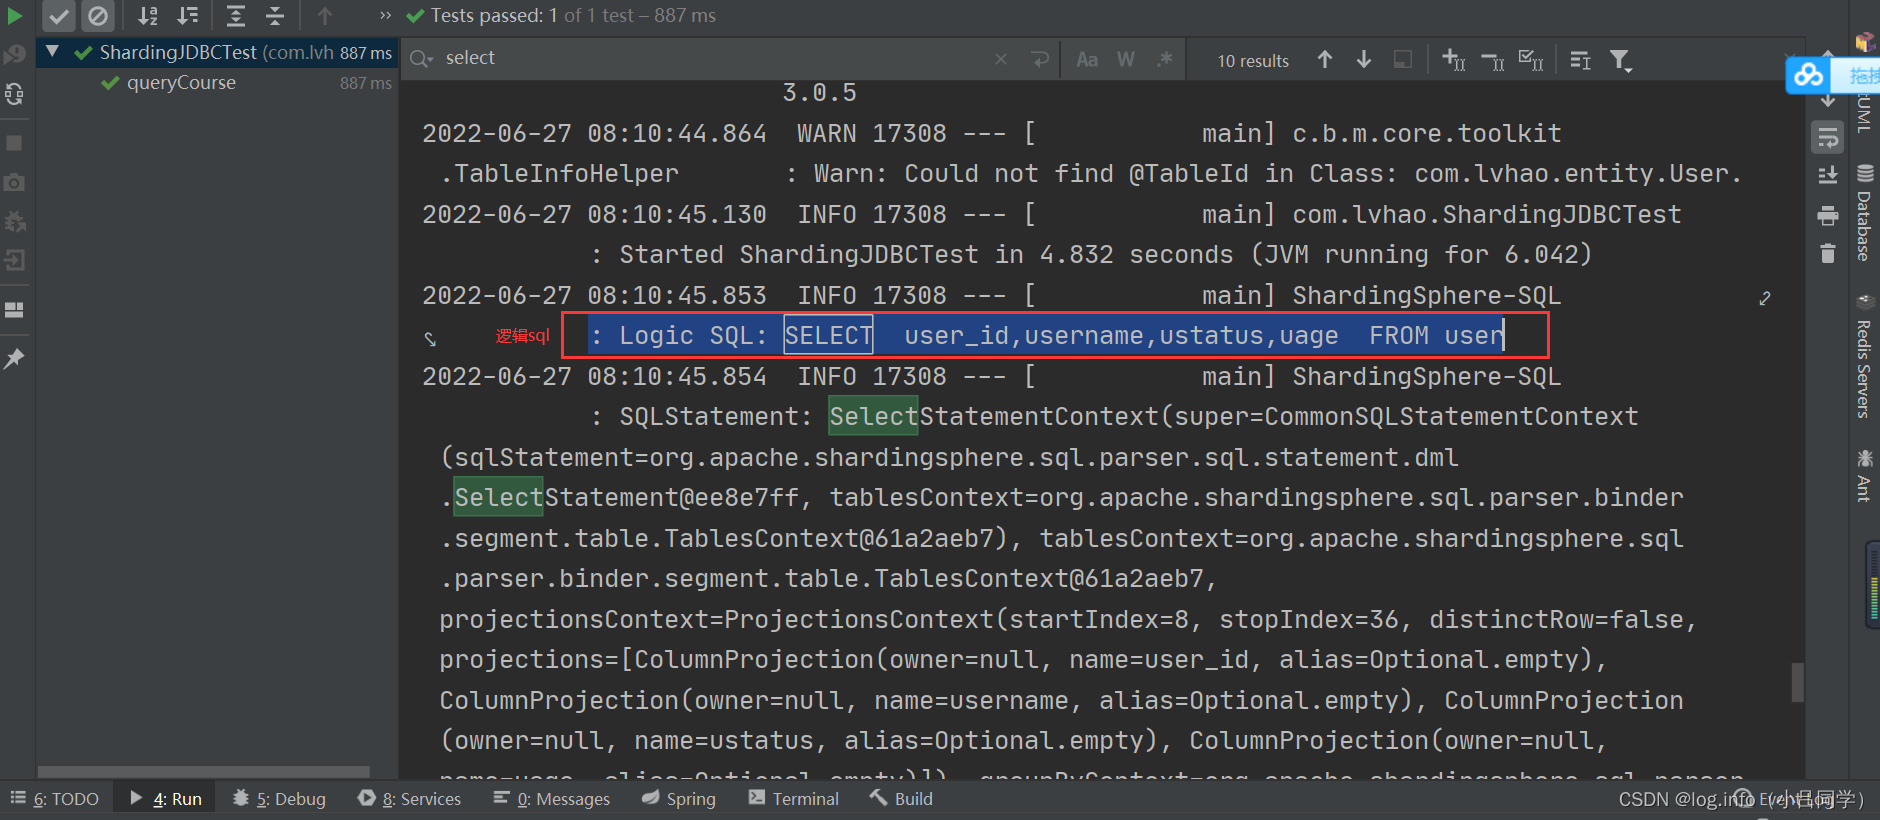Pin the run tab with pin icon
This screenshot has width=1880, height=820.
[14, 358]
